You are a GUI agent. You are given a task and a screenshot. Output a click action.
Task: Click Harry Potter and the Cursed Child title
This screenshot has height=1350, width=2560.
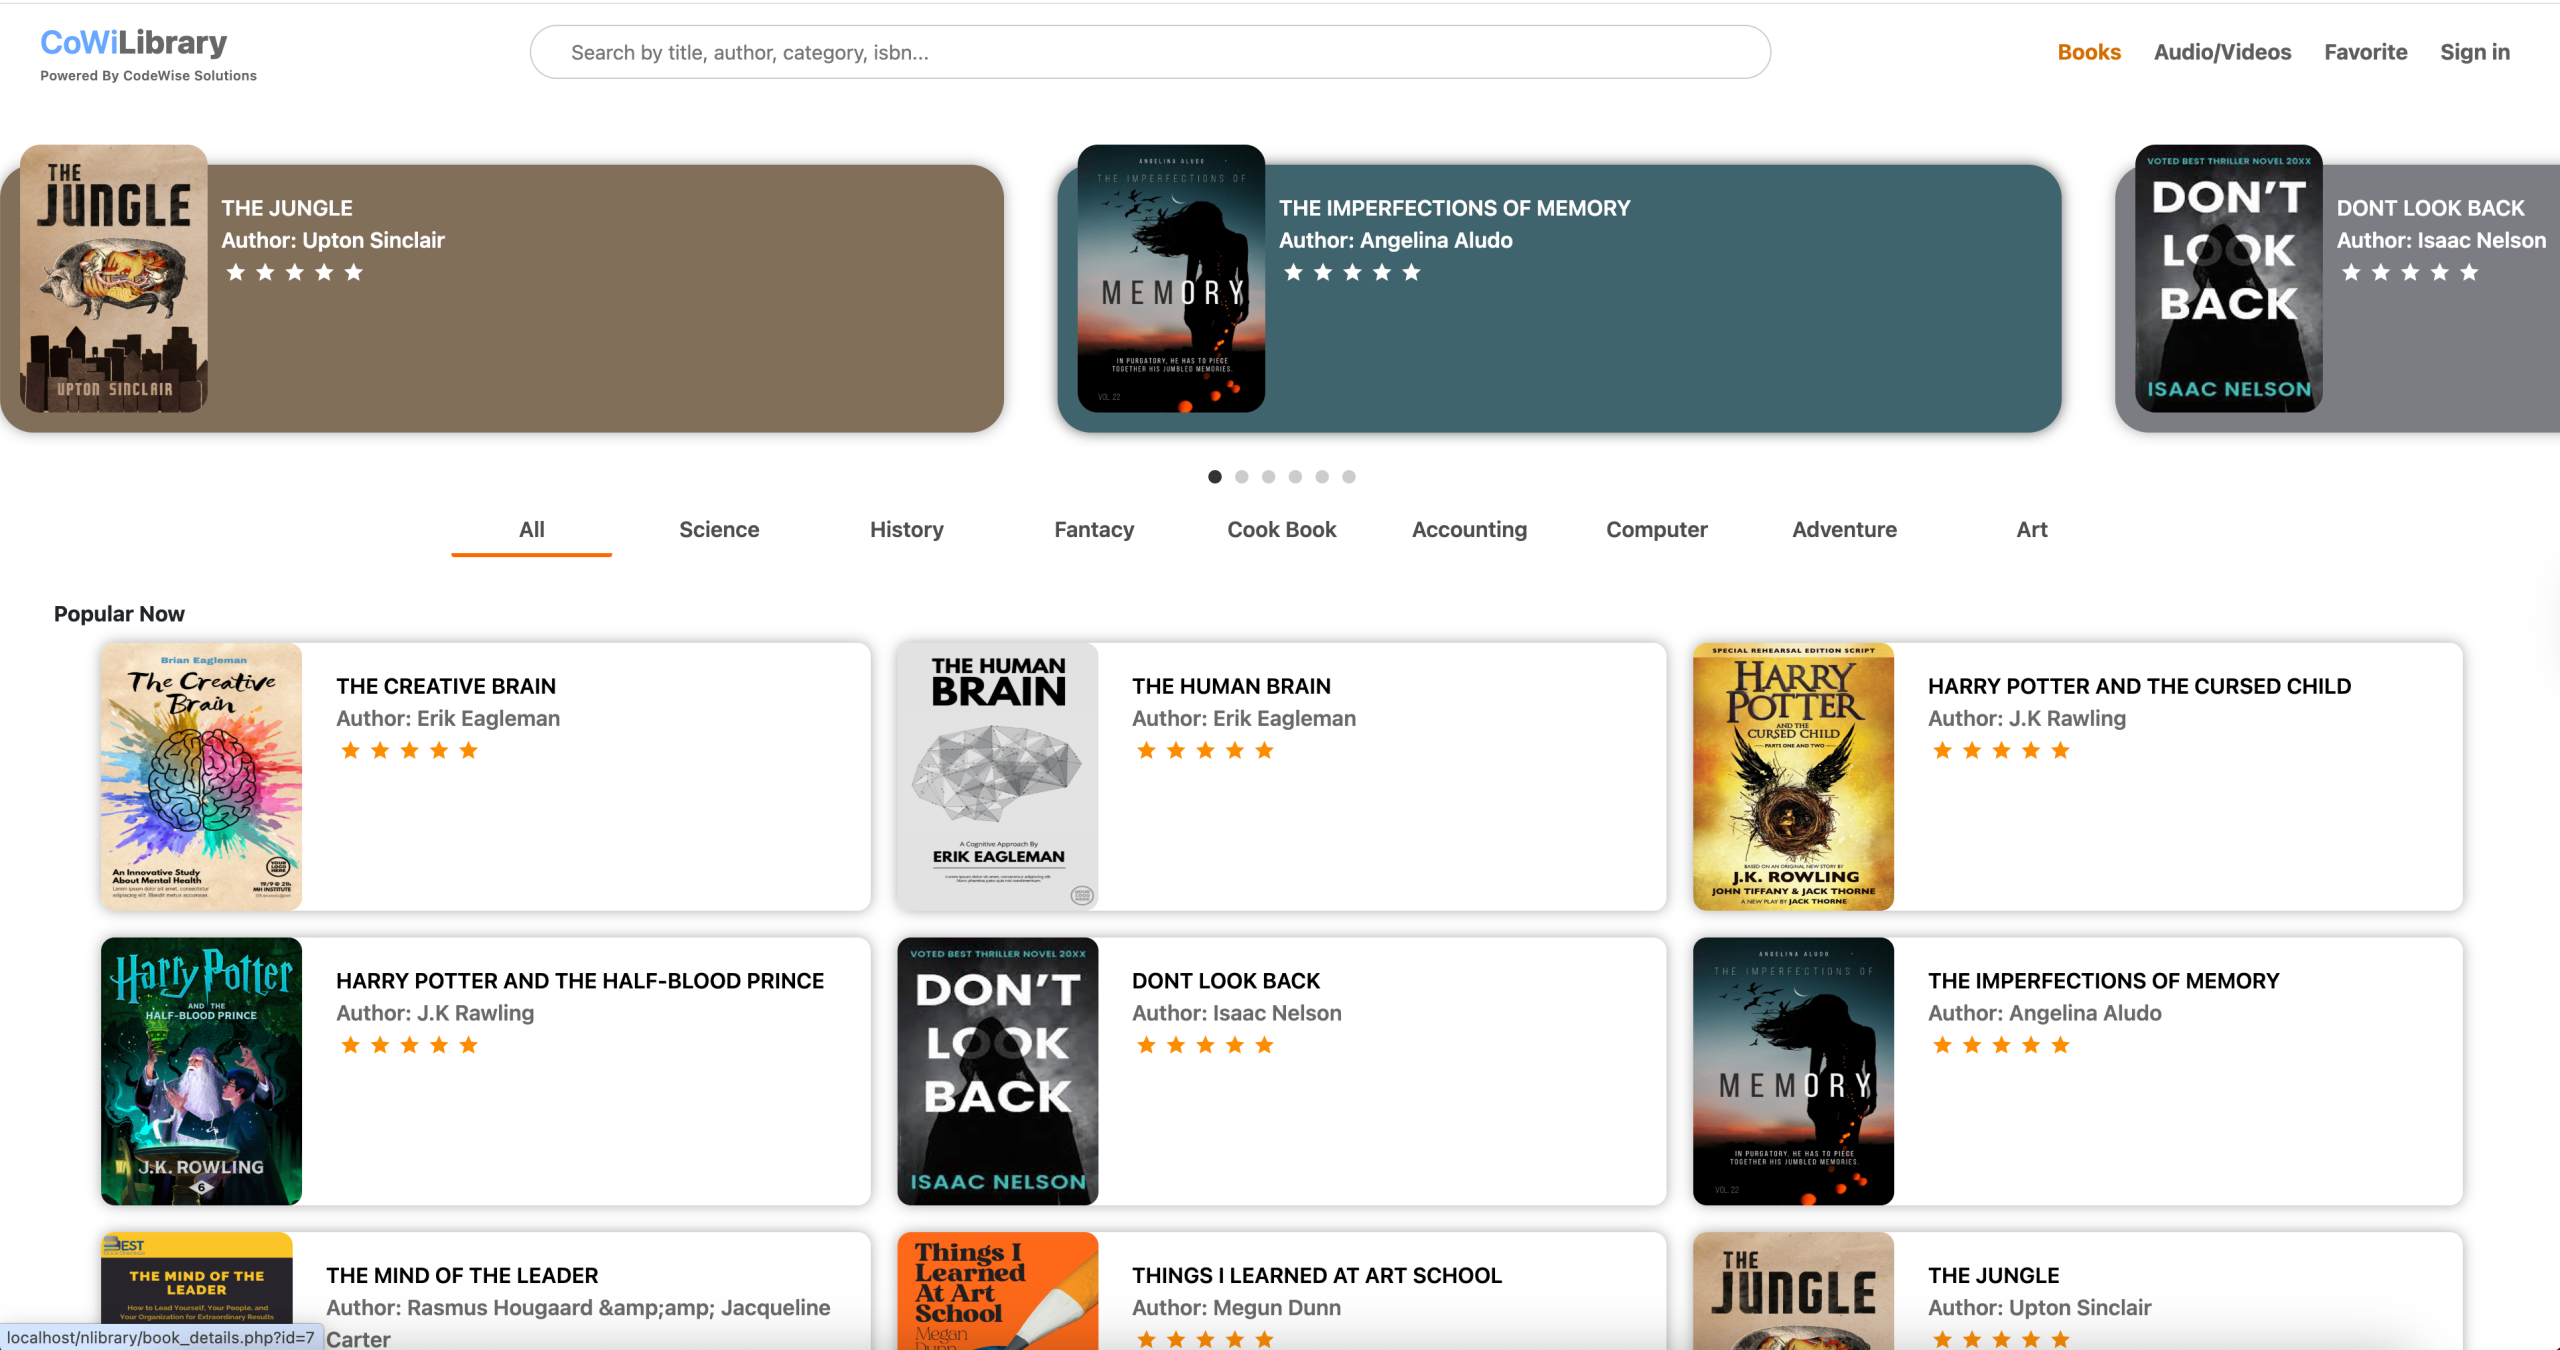[2139, 686]
